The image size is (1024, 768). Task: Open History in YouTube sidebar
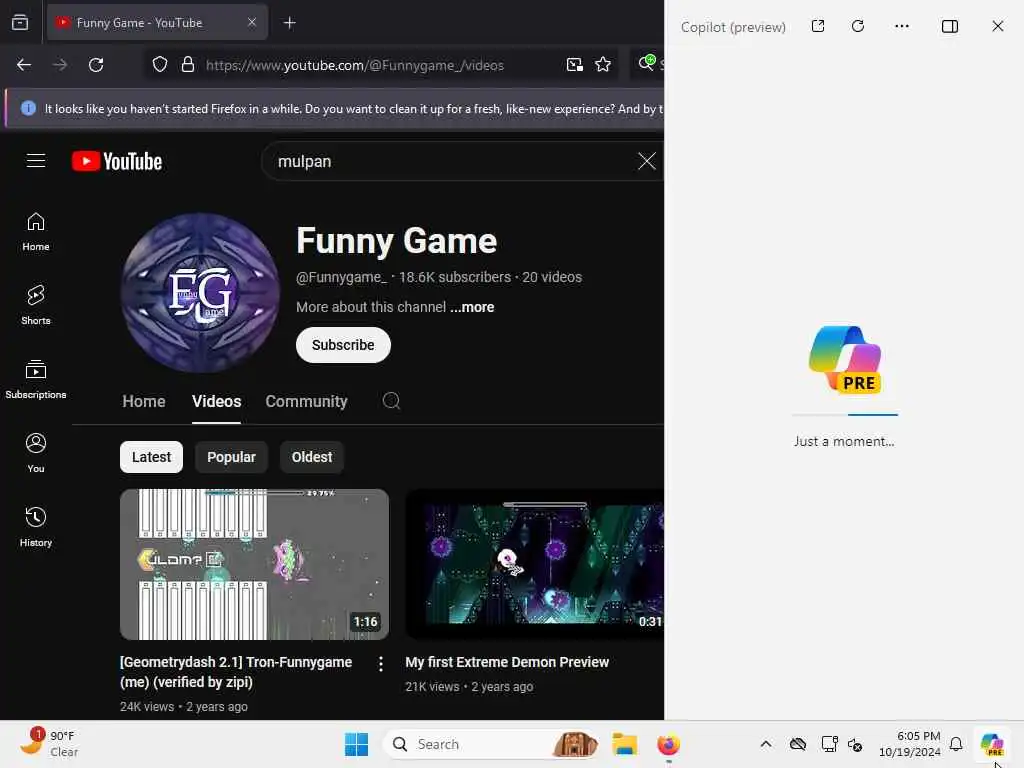(36, 526)
